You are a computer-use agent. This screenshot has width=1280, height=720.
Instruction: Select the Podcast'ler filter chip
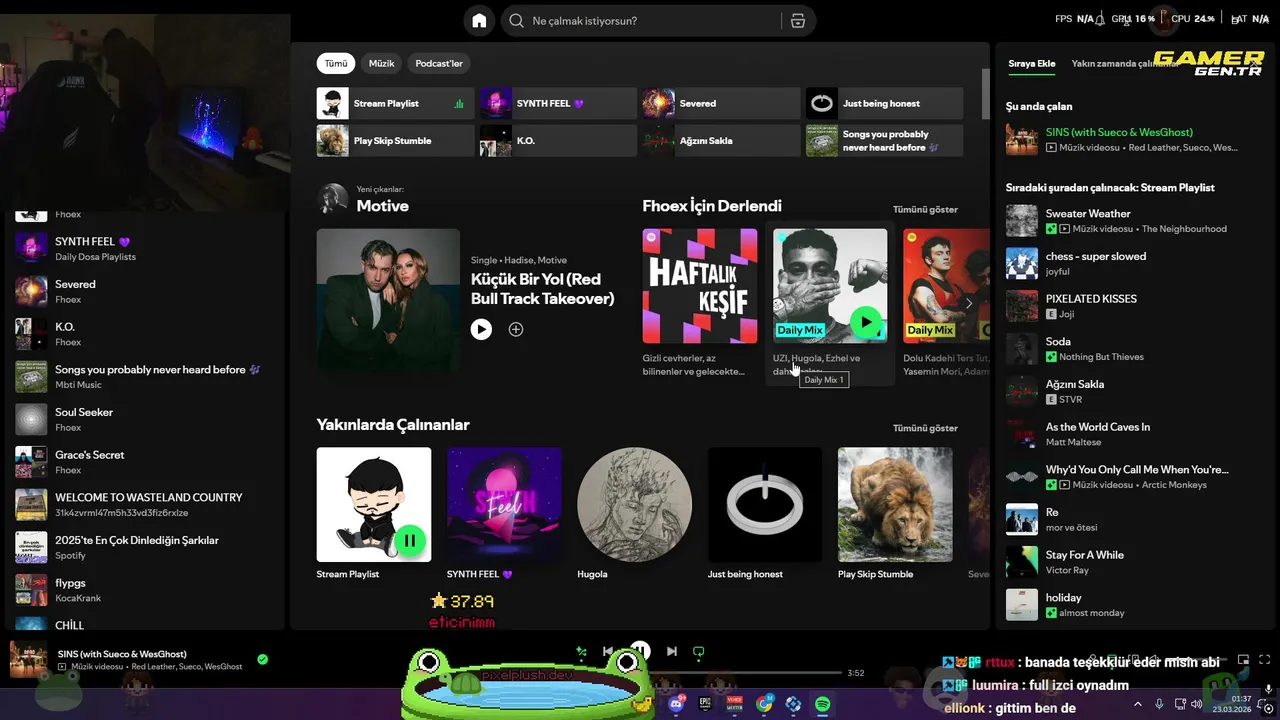point(439,63)
